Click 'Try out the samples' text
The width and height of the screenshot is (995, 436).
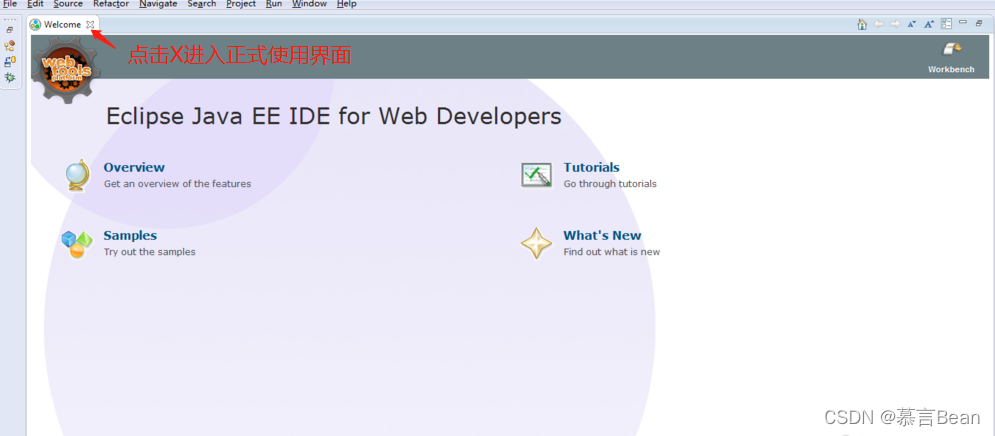150,252
